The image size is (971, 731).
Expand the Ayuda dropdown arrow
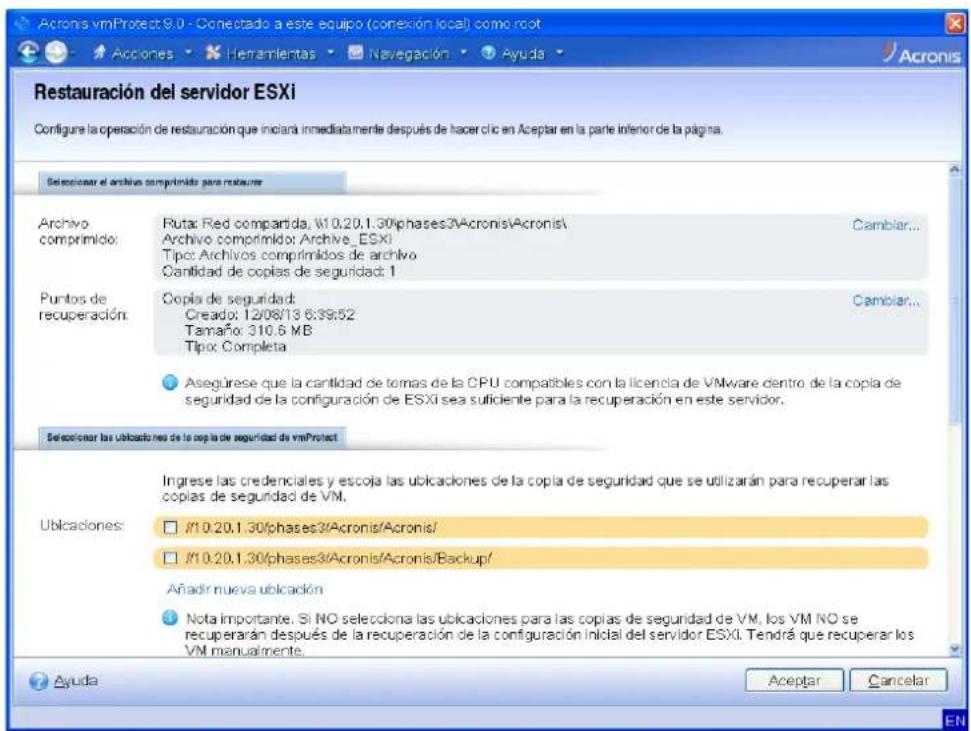pyautogui.click(x=560, y=53)
